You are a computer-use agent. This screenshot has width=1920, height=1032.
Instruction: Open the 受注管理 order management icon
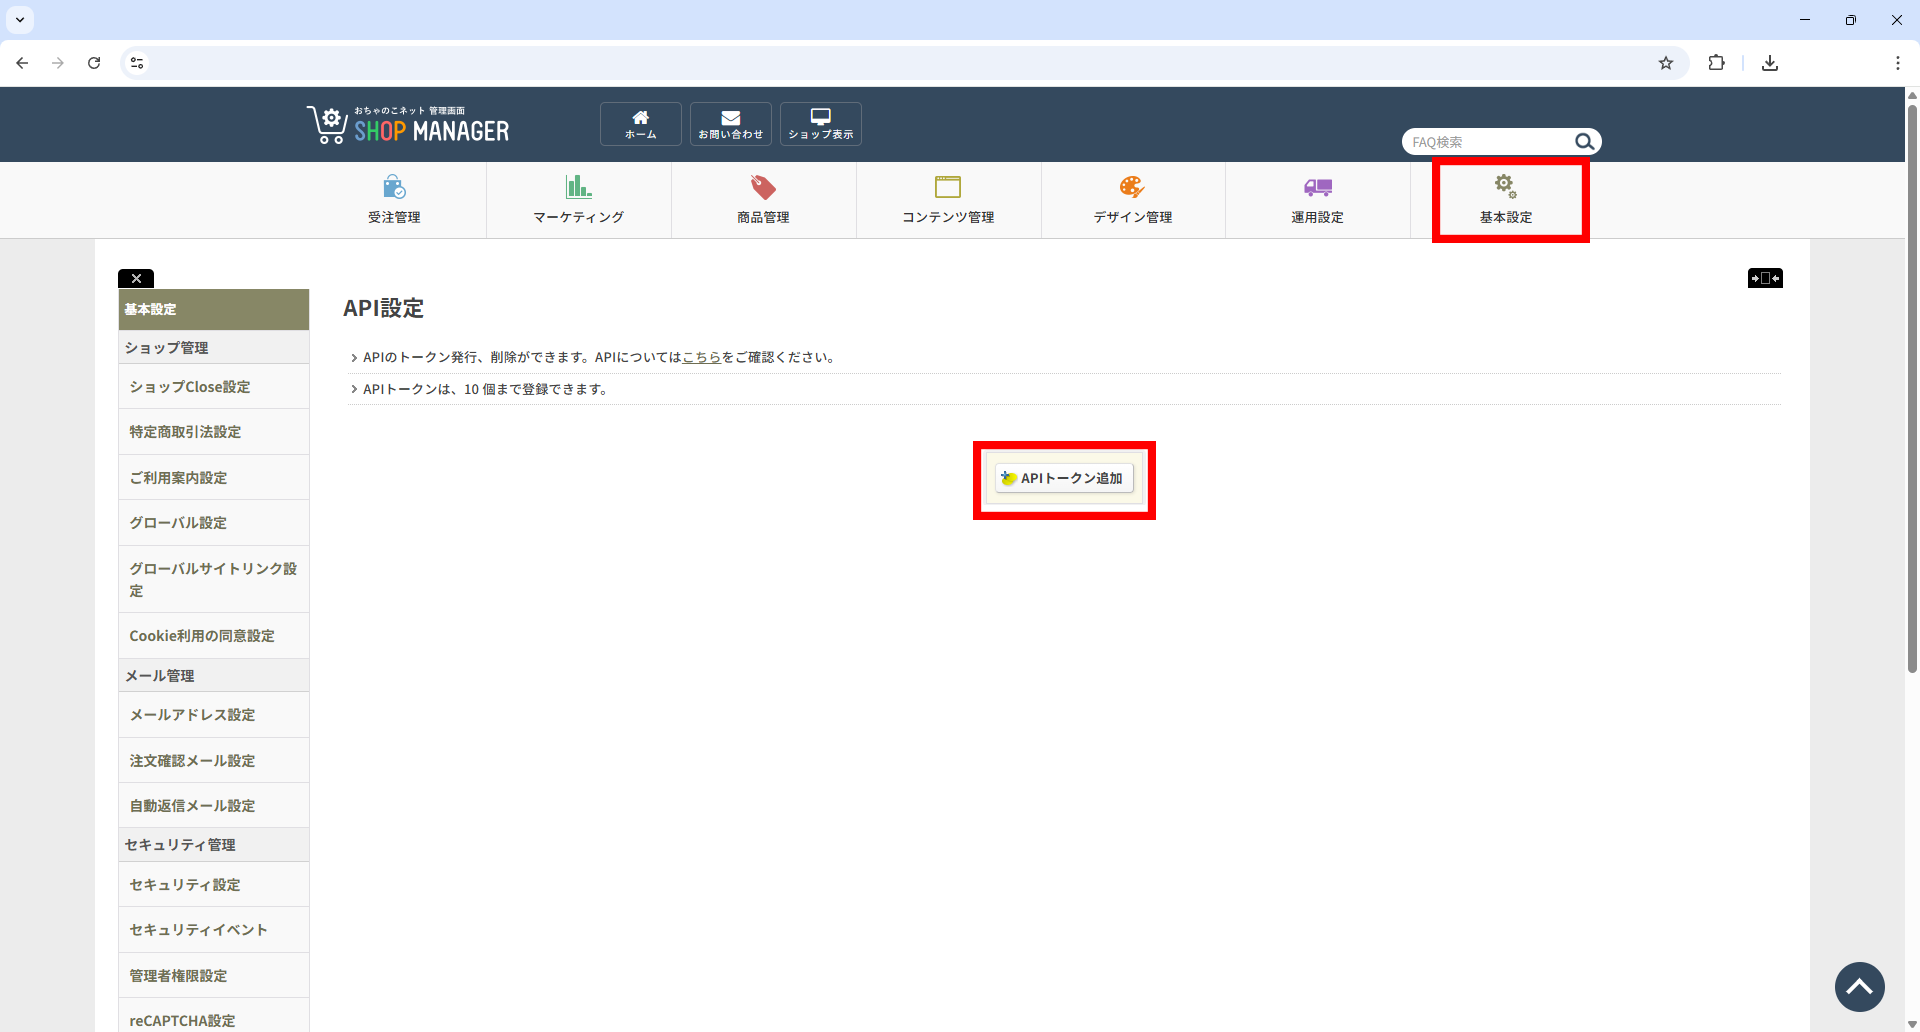[x=394, y=188]
